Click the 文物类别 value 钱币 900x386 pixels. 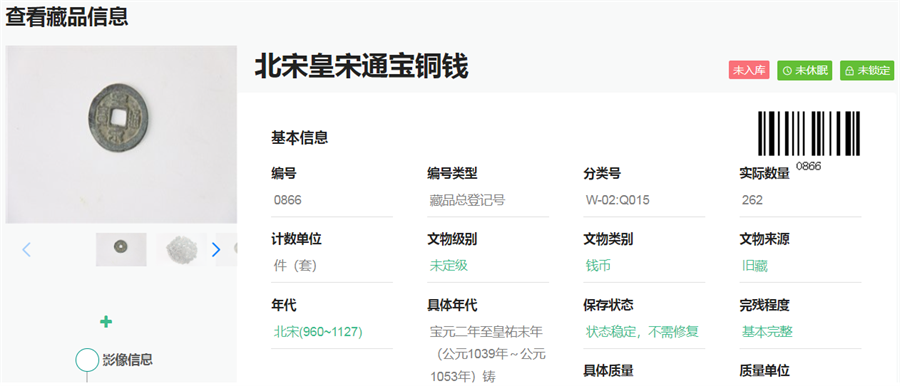click(x=598, y=266)
